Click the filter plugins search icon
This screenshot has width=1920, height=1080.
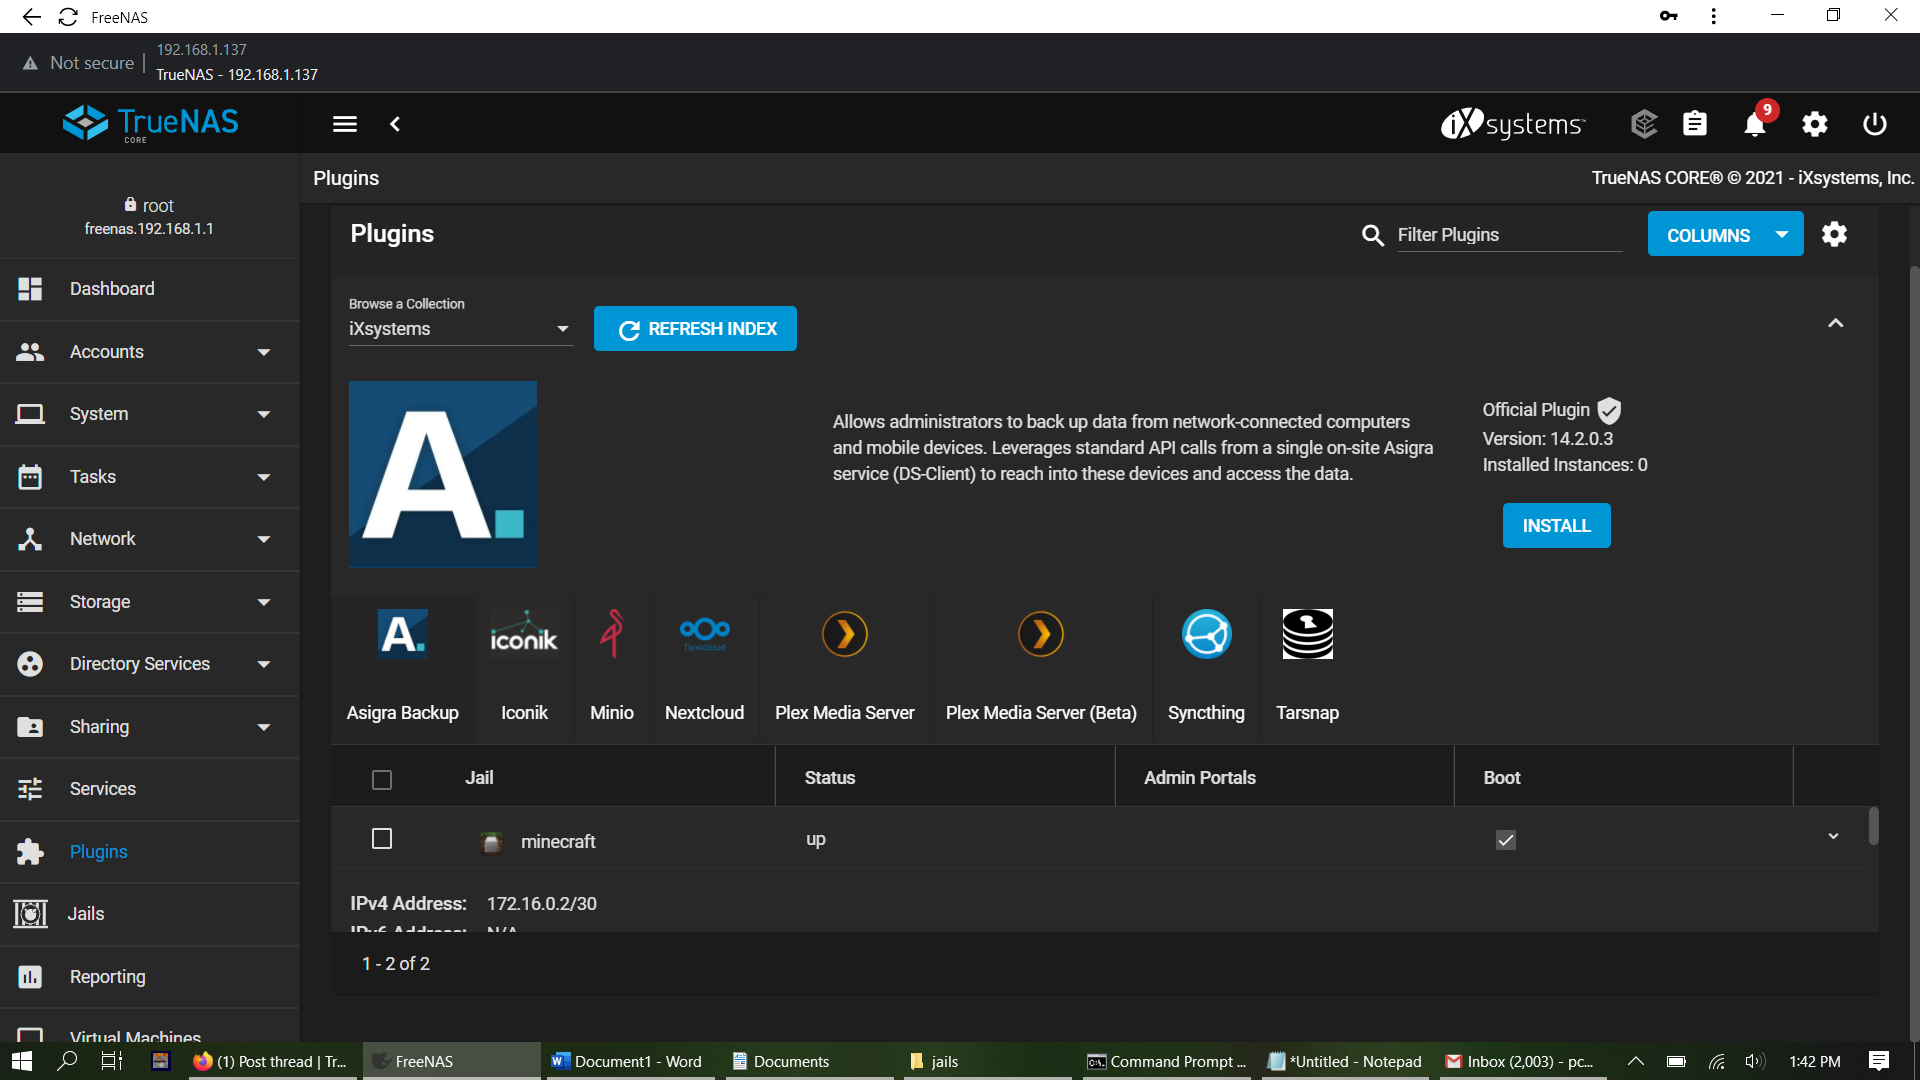pos(1373,235)
